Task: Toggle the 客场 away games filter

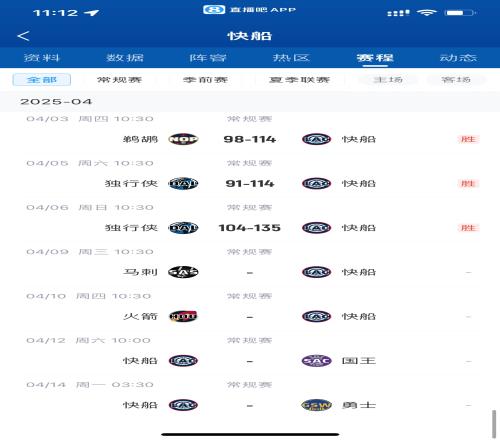Action: click(x=456, y=80)
